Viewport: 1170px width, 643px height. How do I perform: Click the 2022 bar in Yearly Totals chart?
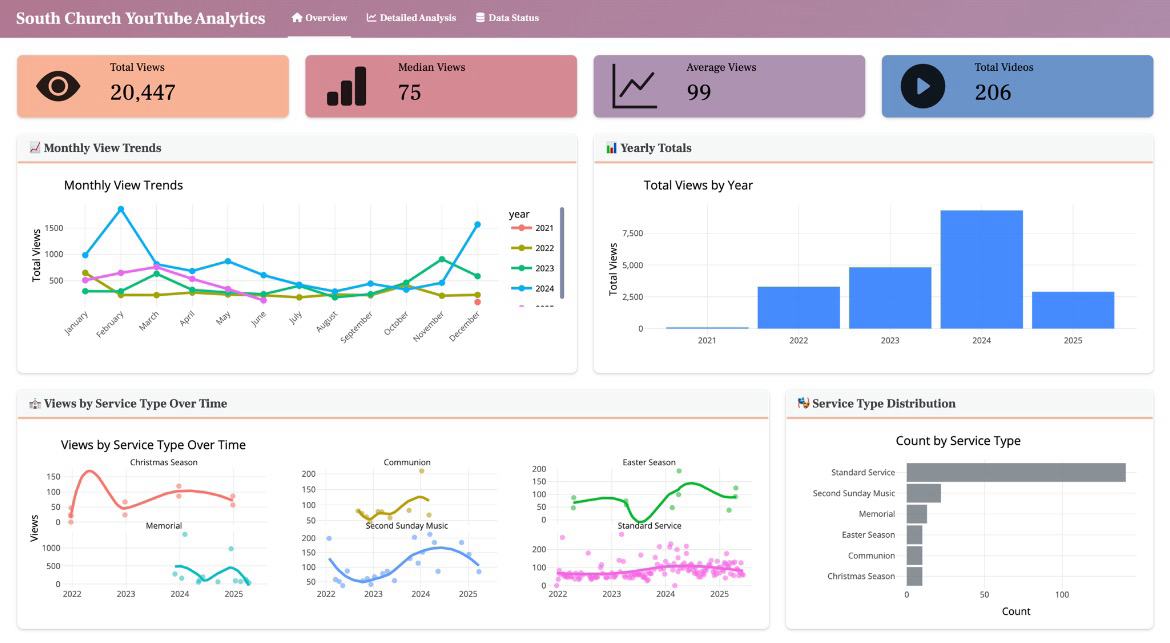798,308
